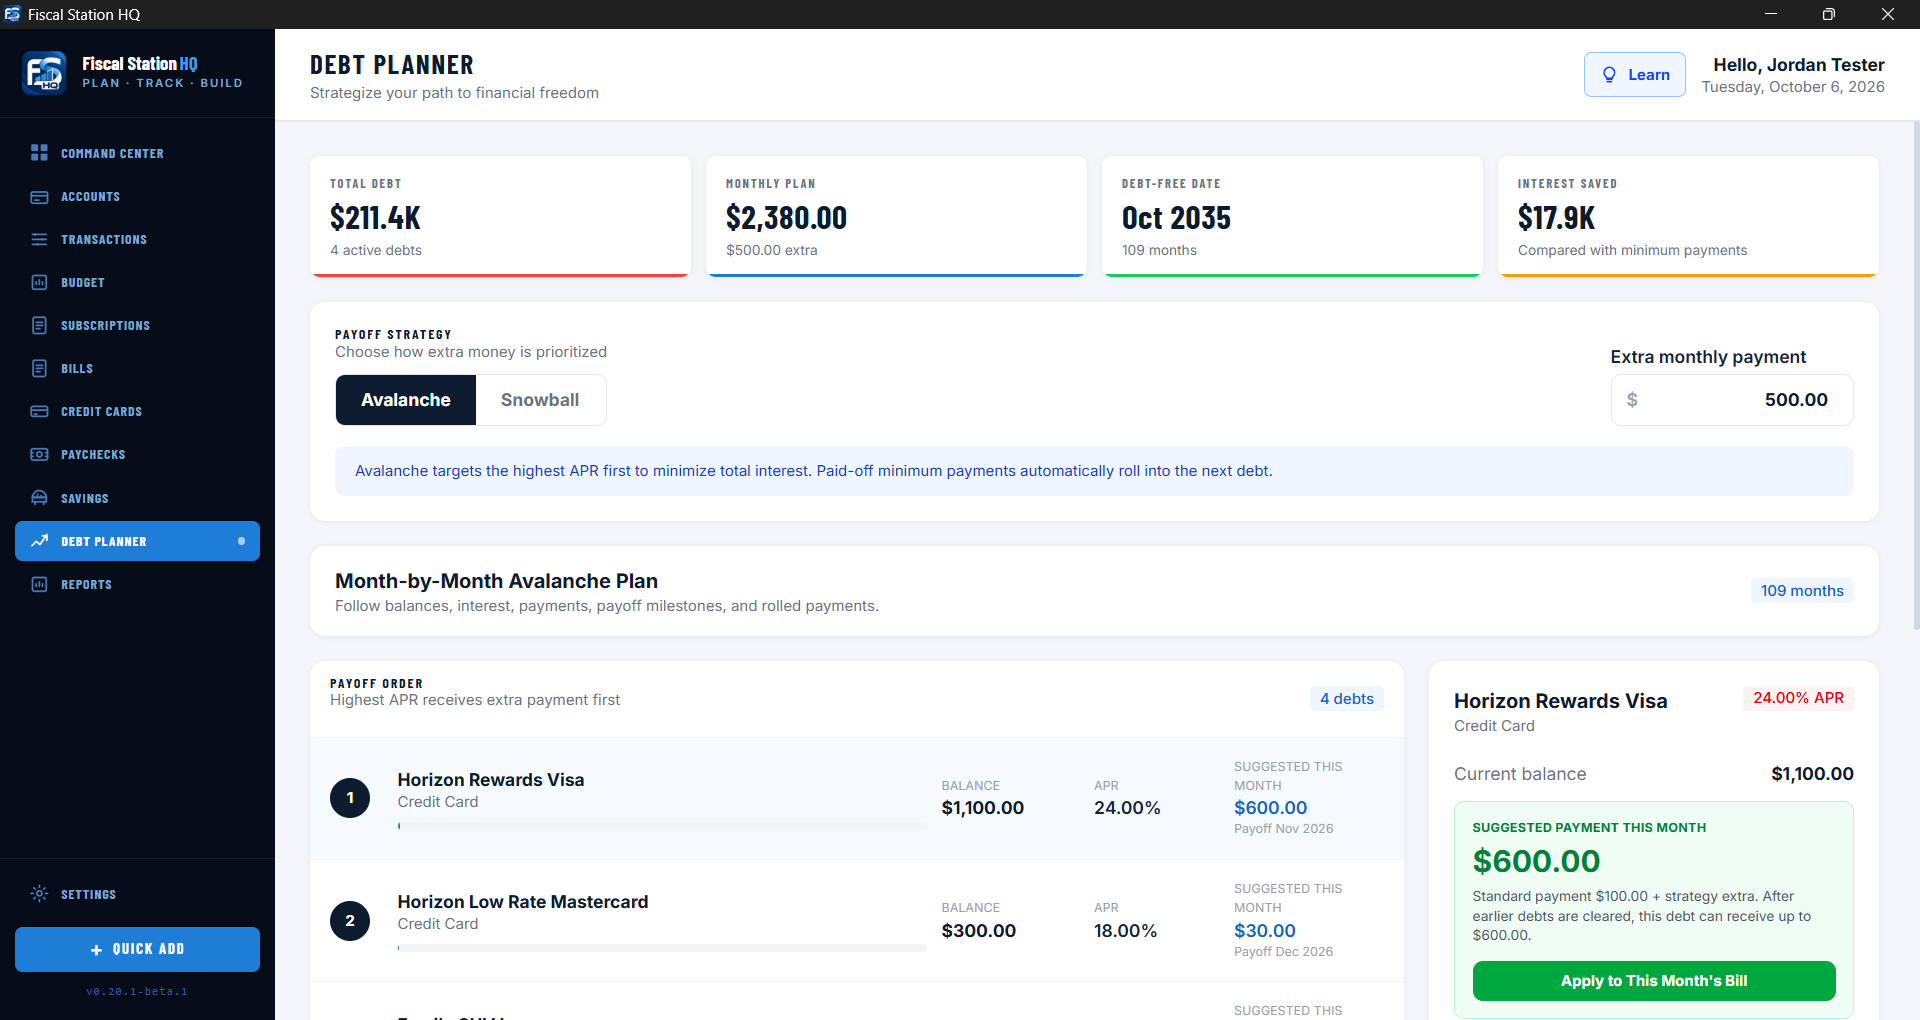This screenshot has width=1920, height=1020.
Task: Select the Horizon Rewards Visa debt row
Action: [x=856, y=798]
